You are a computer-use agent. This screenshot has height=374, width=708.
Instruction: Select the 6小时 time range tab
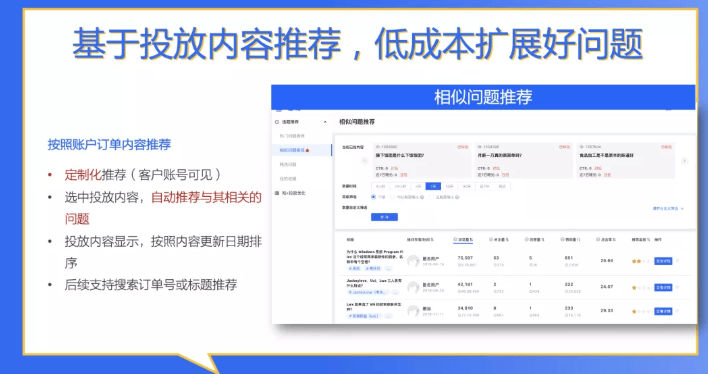click(x=381, y=186)
